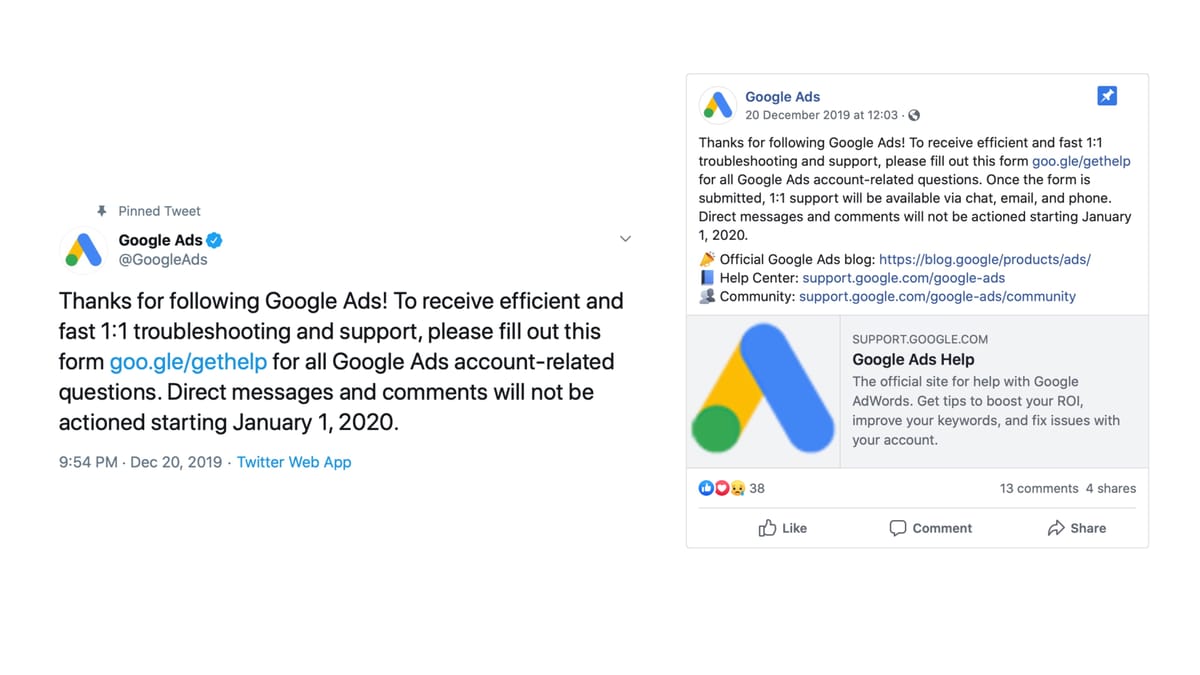Click the reaction emoji icons showing 38

point(722,488)
